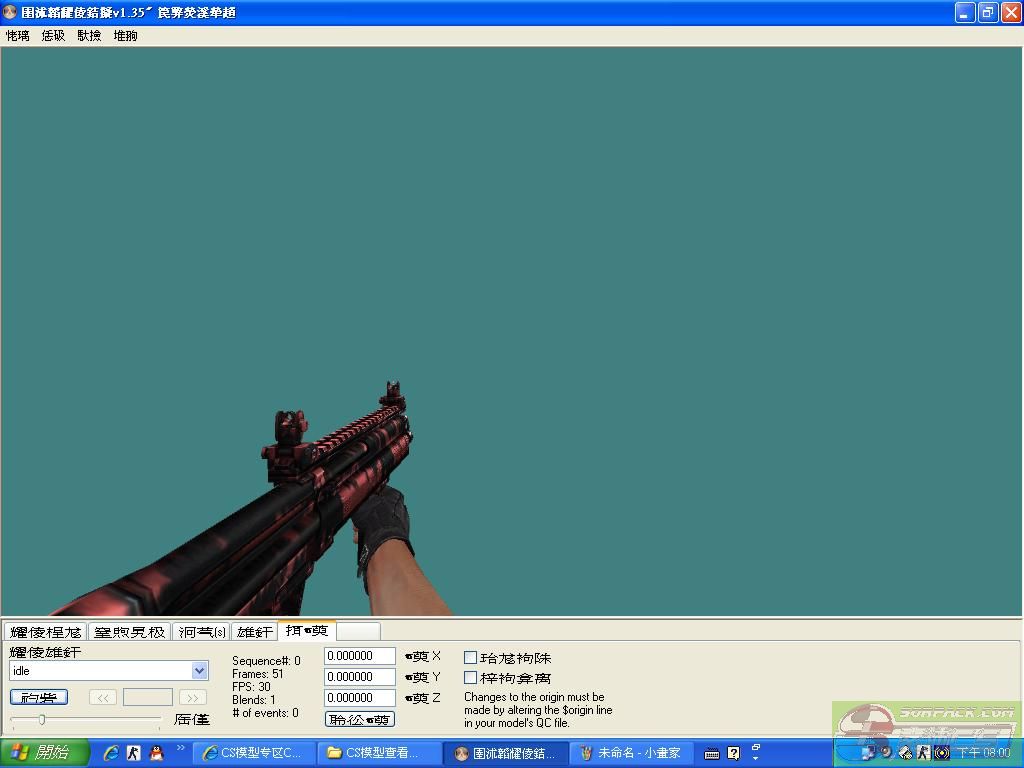Expand hidden quick launch items chevron
The height and width of the screenshot is (768, 1024).
(x=181, y=748)
